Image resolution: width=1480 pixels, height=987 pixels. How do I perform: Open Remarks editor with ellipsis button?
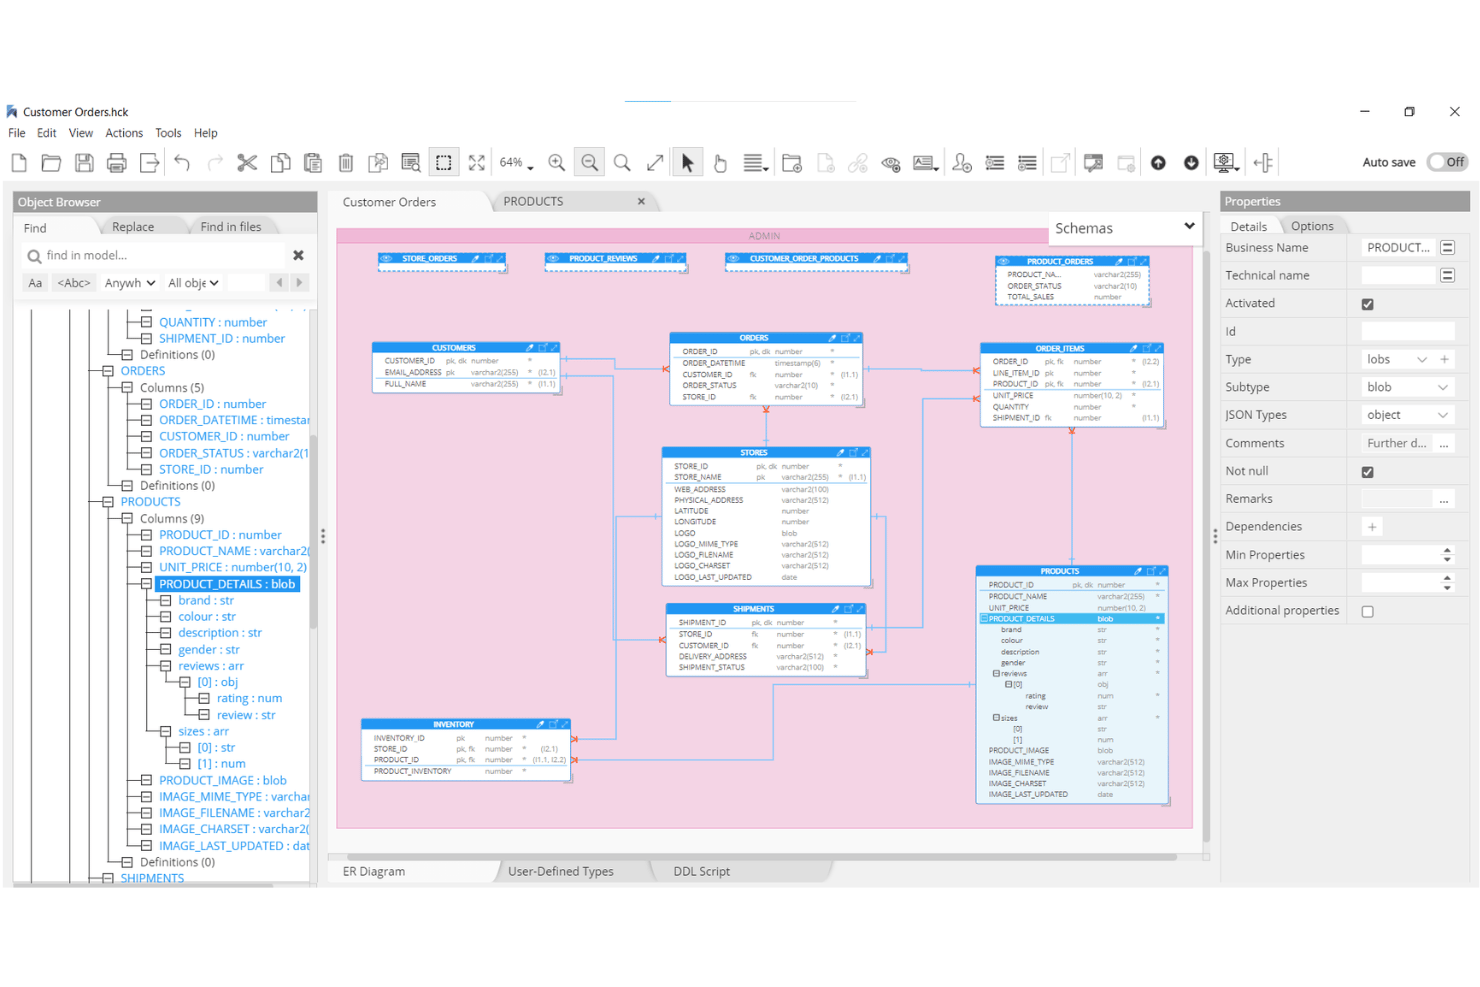[1444, 499]
